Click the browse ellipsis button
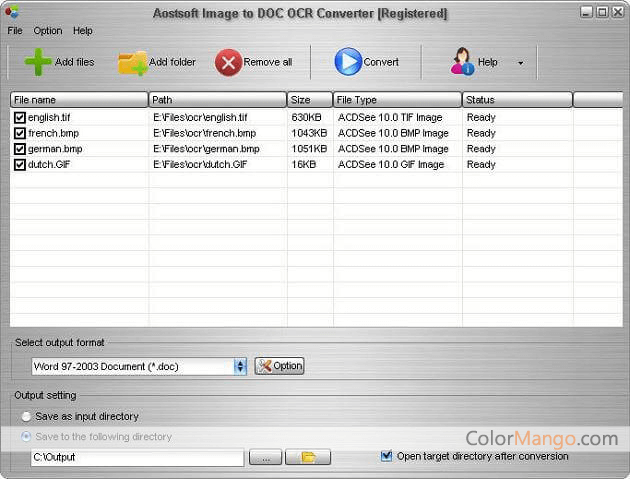Image resolution: width=630 pixels, height=479 pixels. 265,458
